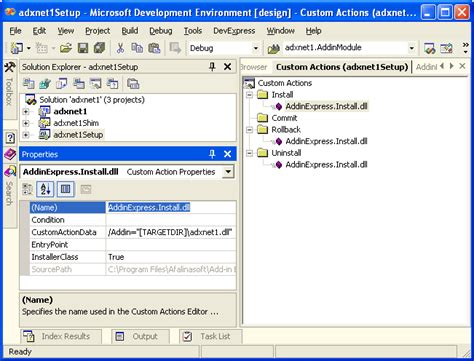The width and height of the screenshot is (474, 361).
Task: Open the Solution Configurations Debug dropdown
Action: coord(256,48)
